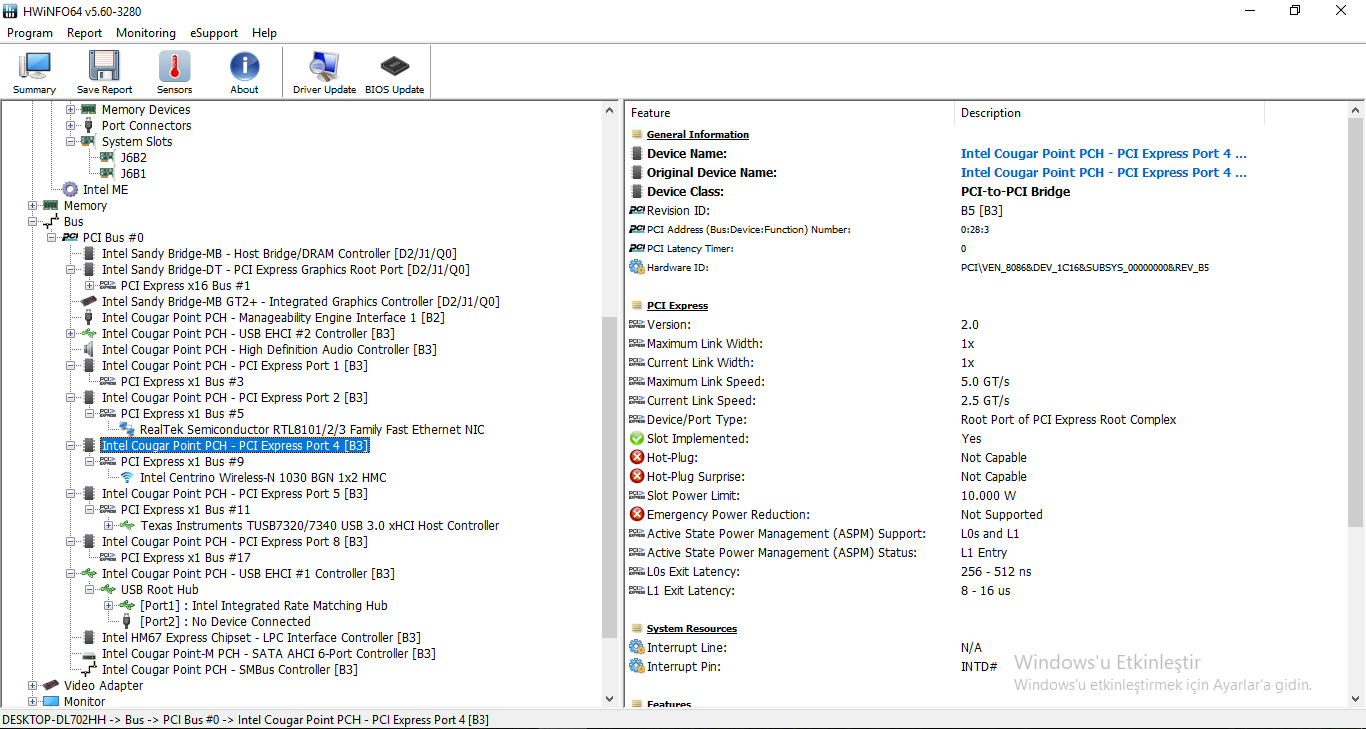The height and width of the screenshot is (729, 1366).
Task: Expand PCI Express x16 Bus #1
Action: (90, 285)
